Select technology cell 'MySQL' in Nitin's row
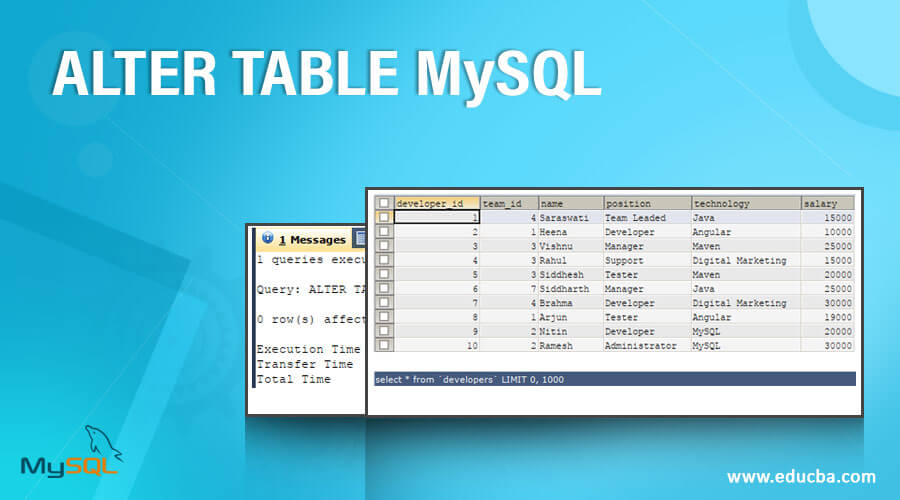This screenshot has width=900, height=500. (746, 331)
